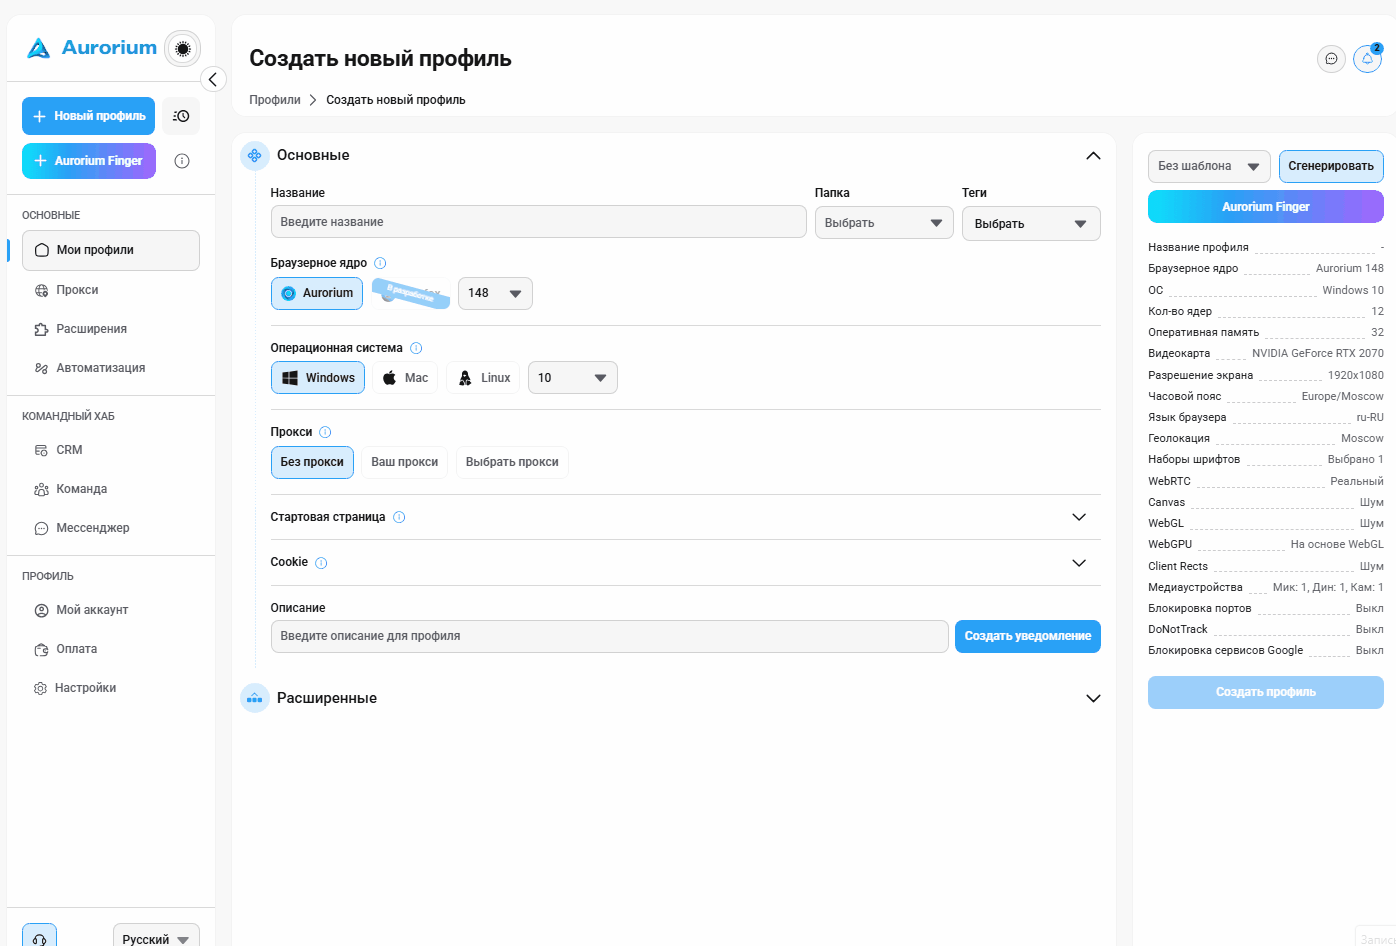The height and width of the screenshot is (946, 1396).
Task: Select Windows as operating system
Action: (318, 378)
